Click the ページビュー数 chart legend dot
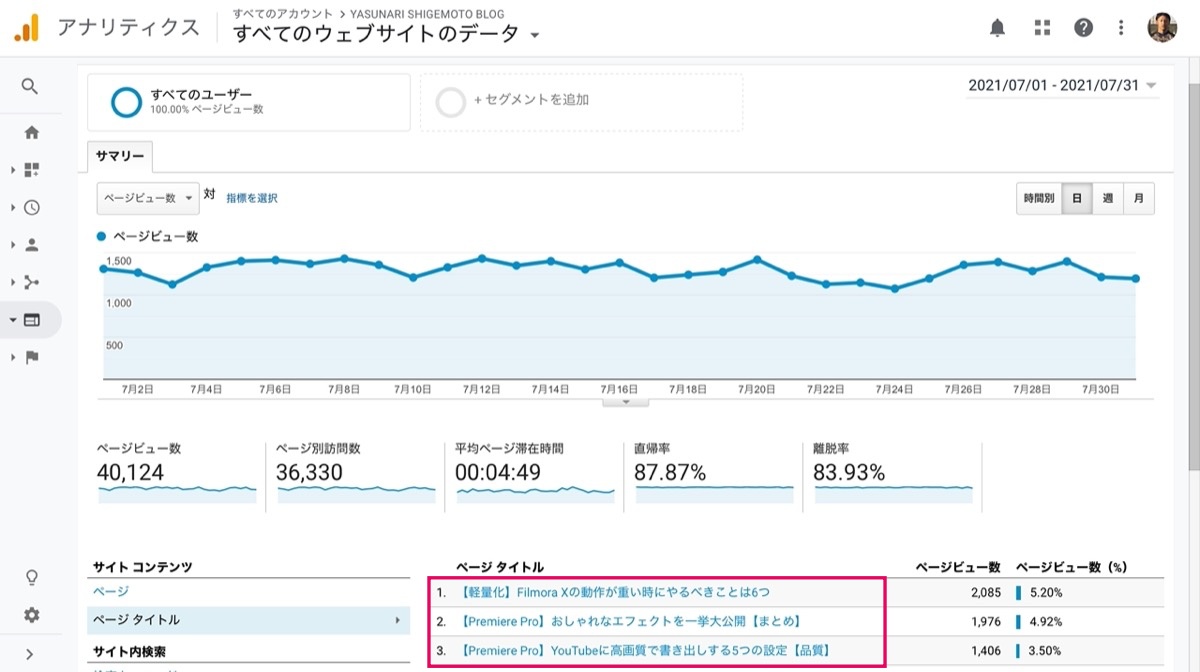Viewport: 1200px width, 672px height. [x=102, y=237]
